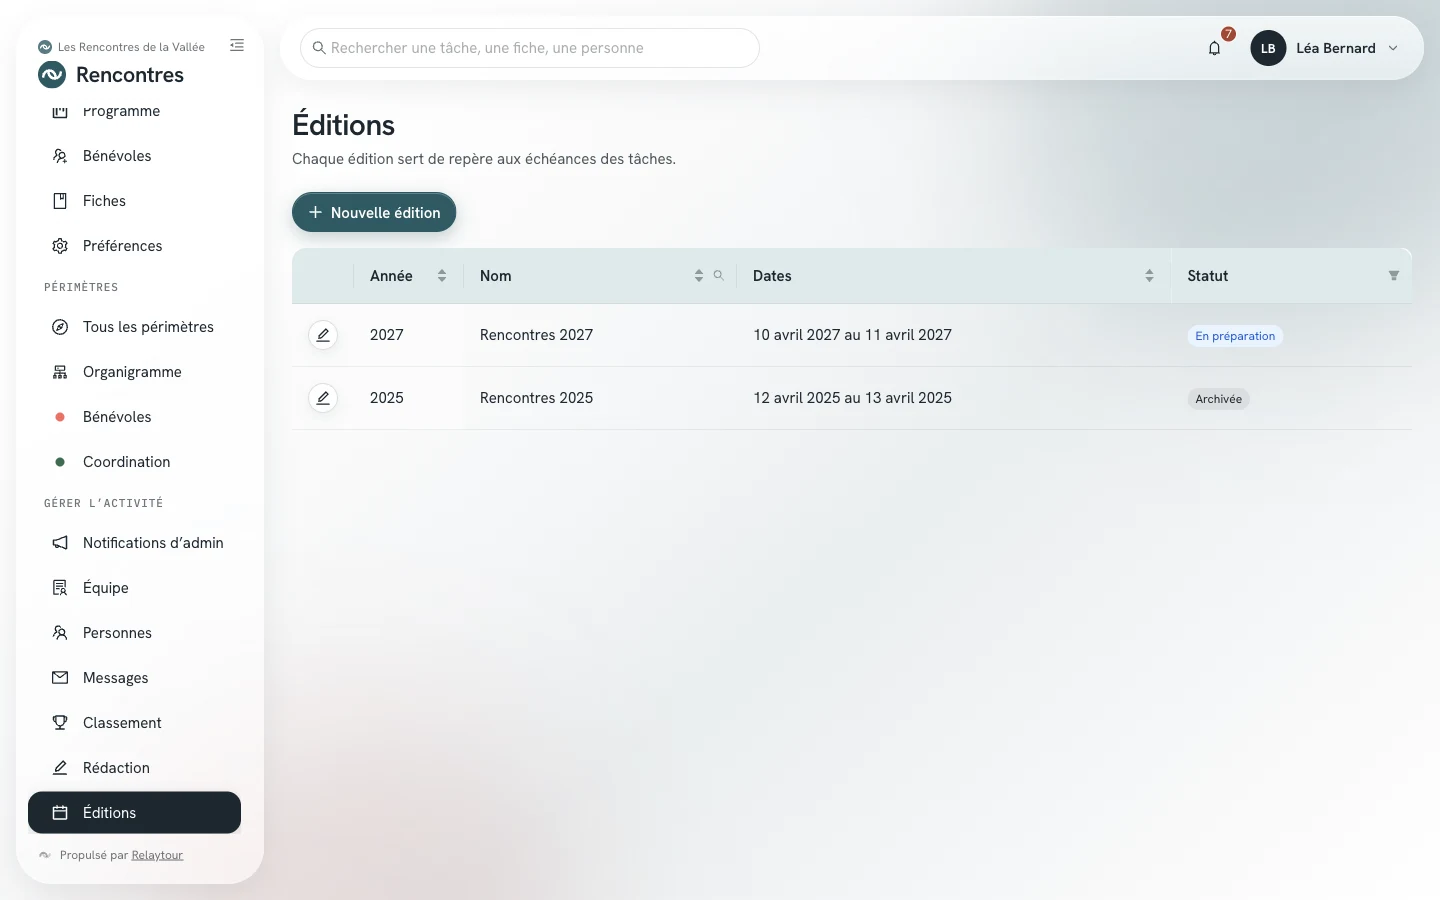Go to the Équipe page
Screen dimensions: 1440x900
pyautogui.click(x=134, y=588)
